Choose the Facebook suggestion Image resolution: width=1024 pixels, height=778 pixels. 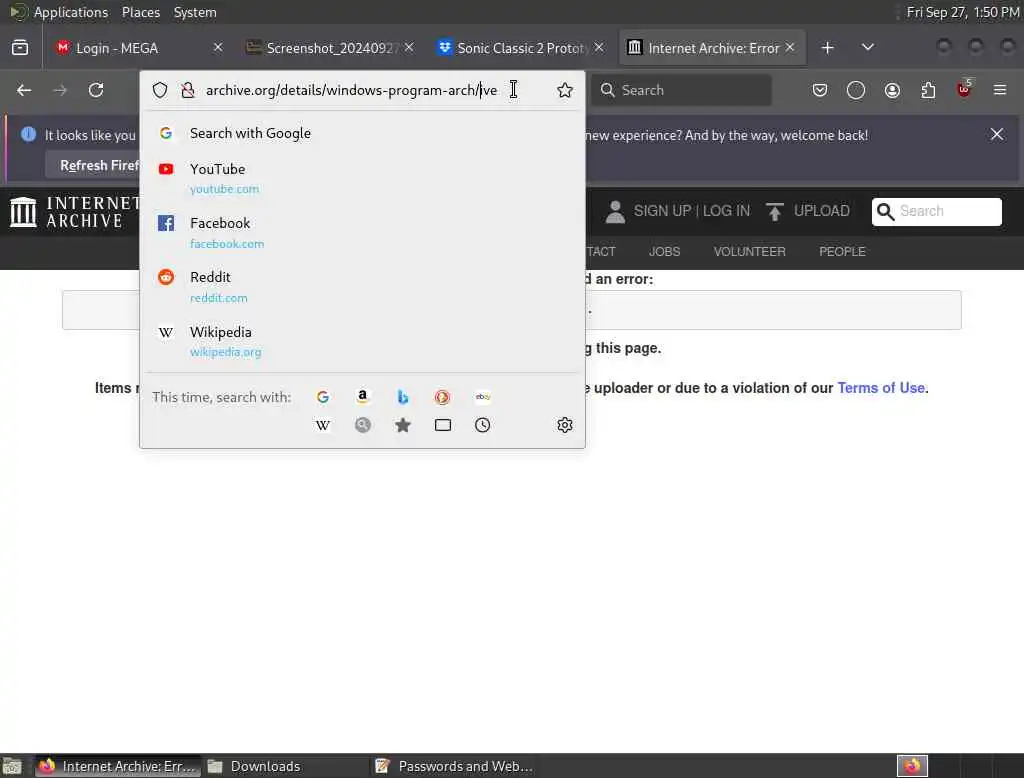tap(362, 233)
